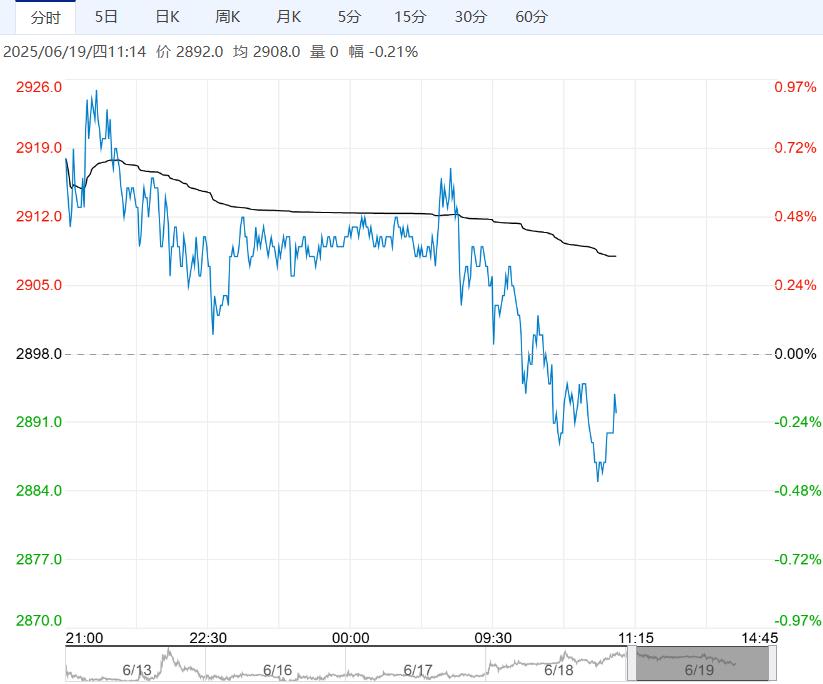Select the 6/16 segment in the navigator
The image size is (823, 684).
(x=277, y=669)
